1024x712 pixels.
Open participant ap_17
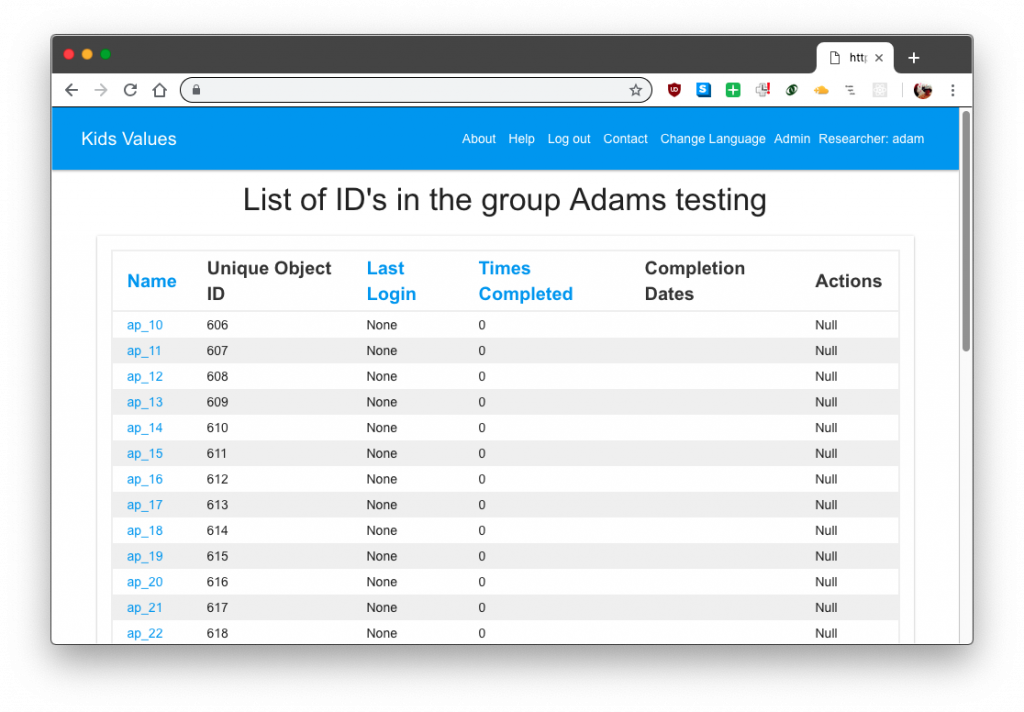[144, 505]
